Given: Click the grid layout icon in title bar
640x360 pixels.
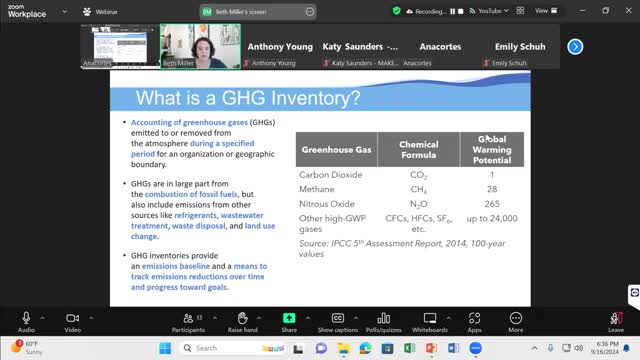Looking at the screenshot, I should [x=520, y=11].
